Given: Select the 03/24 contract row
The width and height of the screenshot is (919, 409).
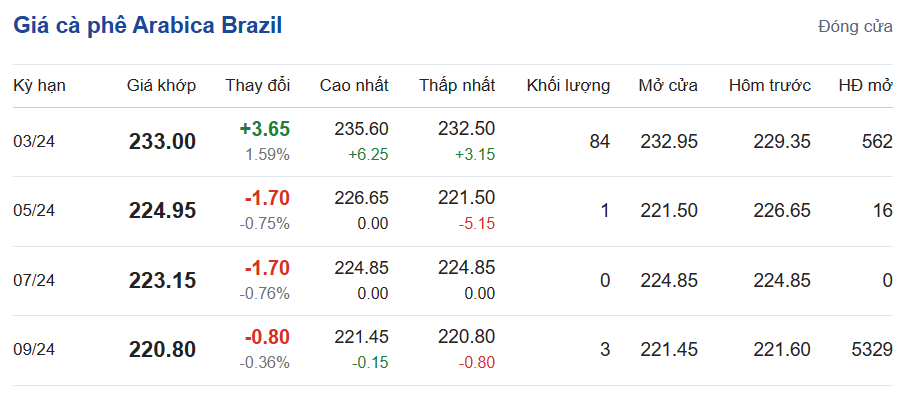Looking at the screenshot, I should click(34, 142).
